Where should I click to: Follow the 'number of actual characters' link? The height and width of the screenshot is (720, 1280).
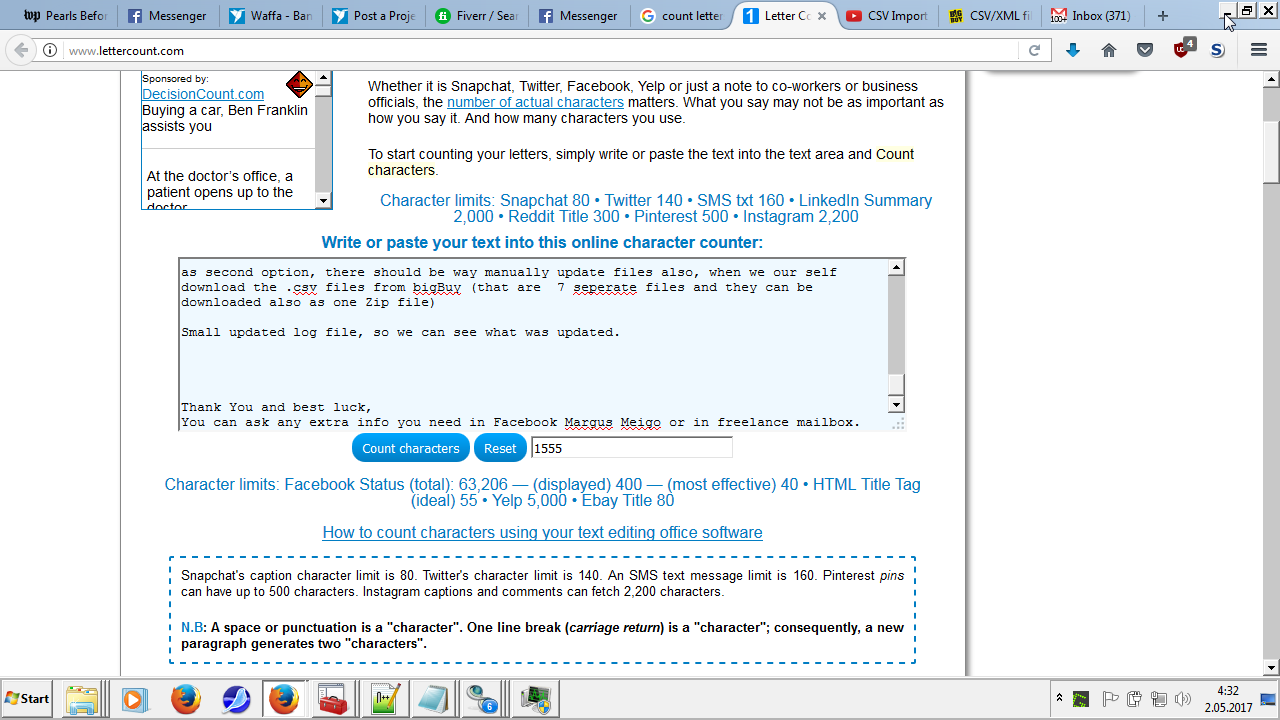(x=535, y=102)
